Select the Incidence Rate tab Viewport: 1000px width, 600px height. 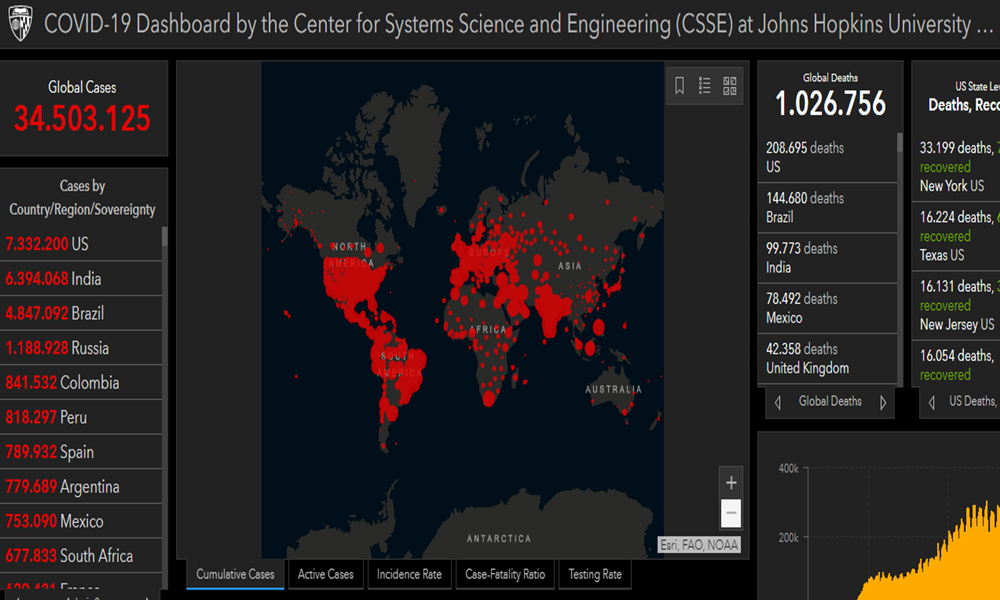[x=409, y=574]
